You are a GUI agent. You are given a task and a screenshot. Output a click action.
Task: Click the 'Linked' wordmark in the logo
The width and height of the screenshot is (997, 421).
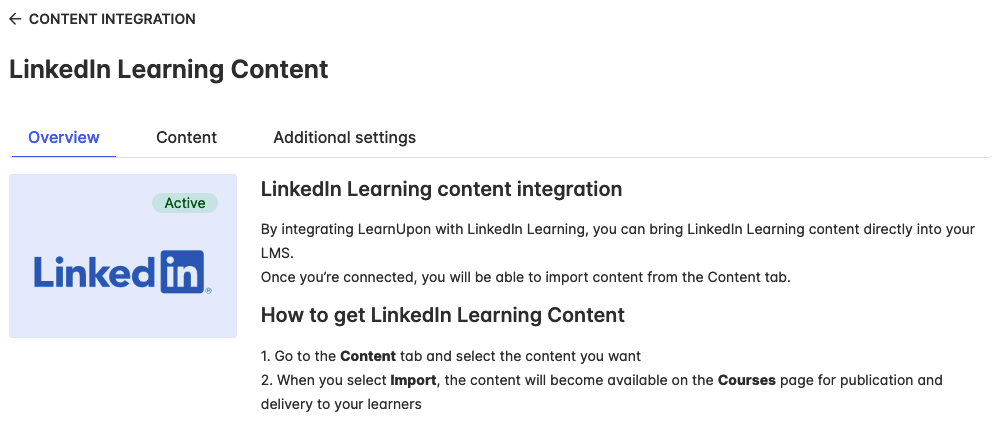pos(95,272)
